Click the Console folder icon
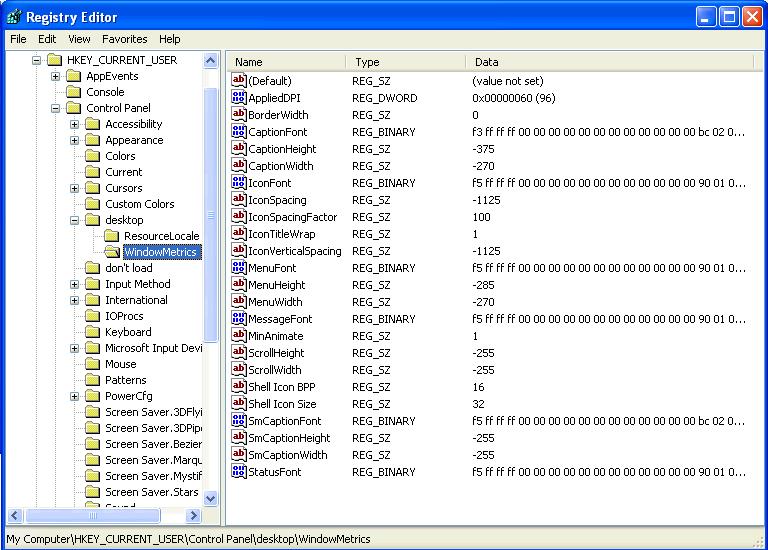The width and height of the screenshot is (768, 550). [73, 92]
